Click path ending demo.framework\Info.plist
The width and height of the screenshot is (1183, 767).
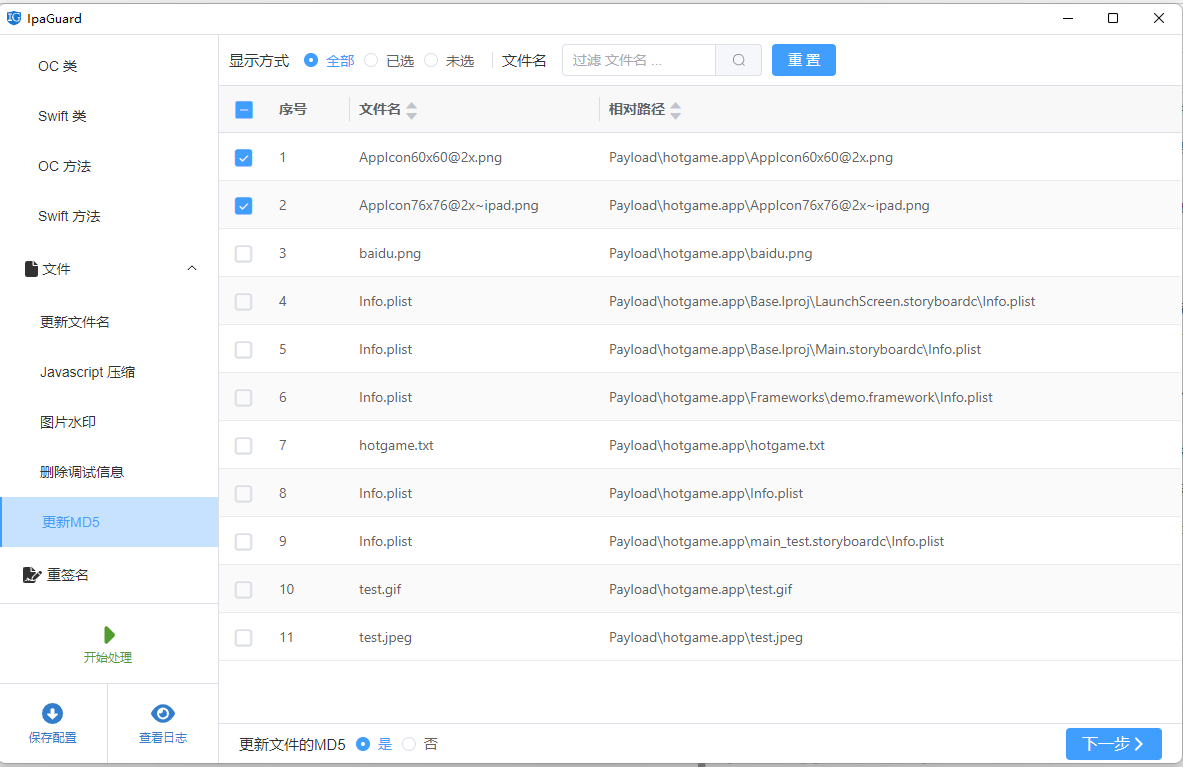801,397
